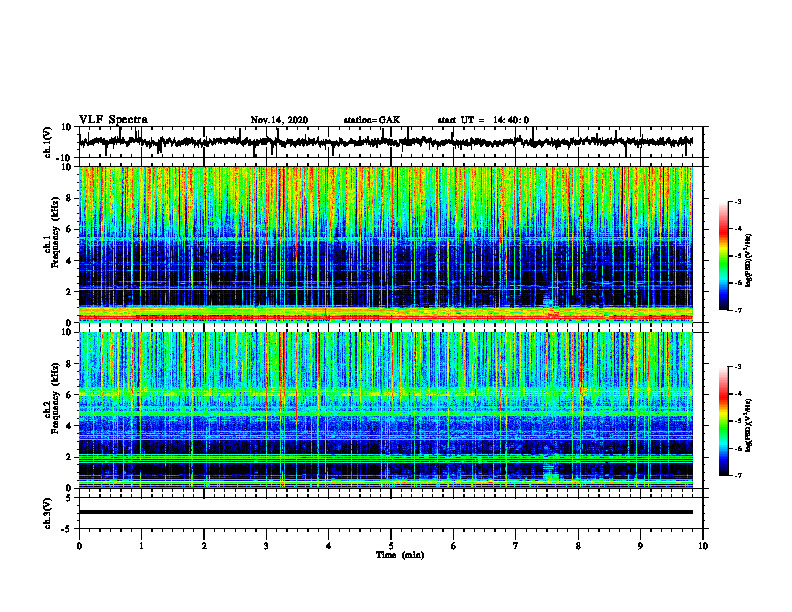The height and width of the screenshot is (612, 792).
Task: Click the ch.1 "Frequency (kHz)" axis label
Action: point(54,232)
